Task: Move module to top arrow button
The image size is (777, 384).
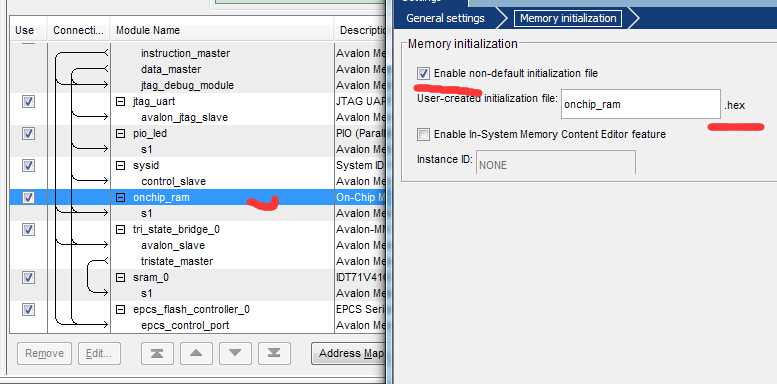Action: (157, 353)
